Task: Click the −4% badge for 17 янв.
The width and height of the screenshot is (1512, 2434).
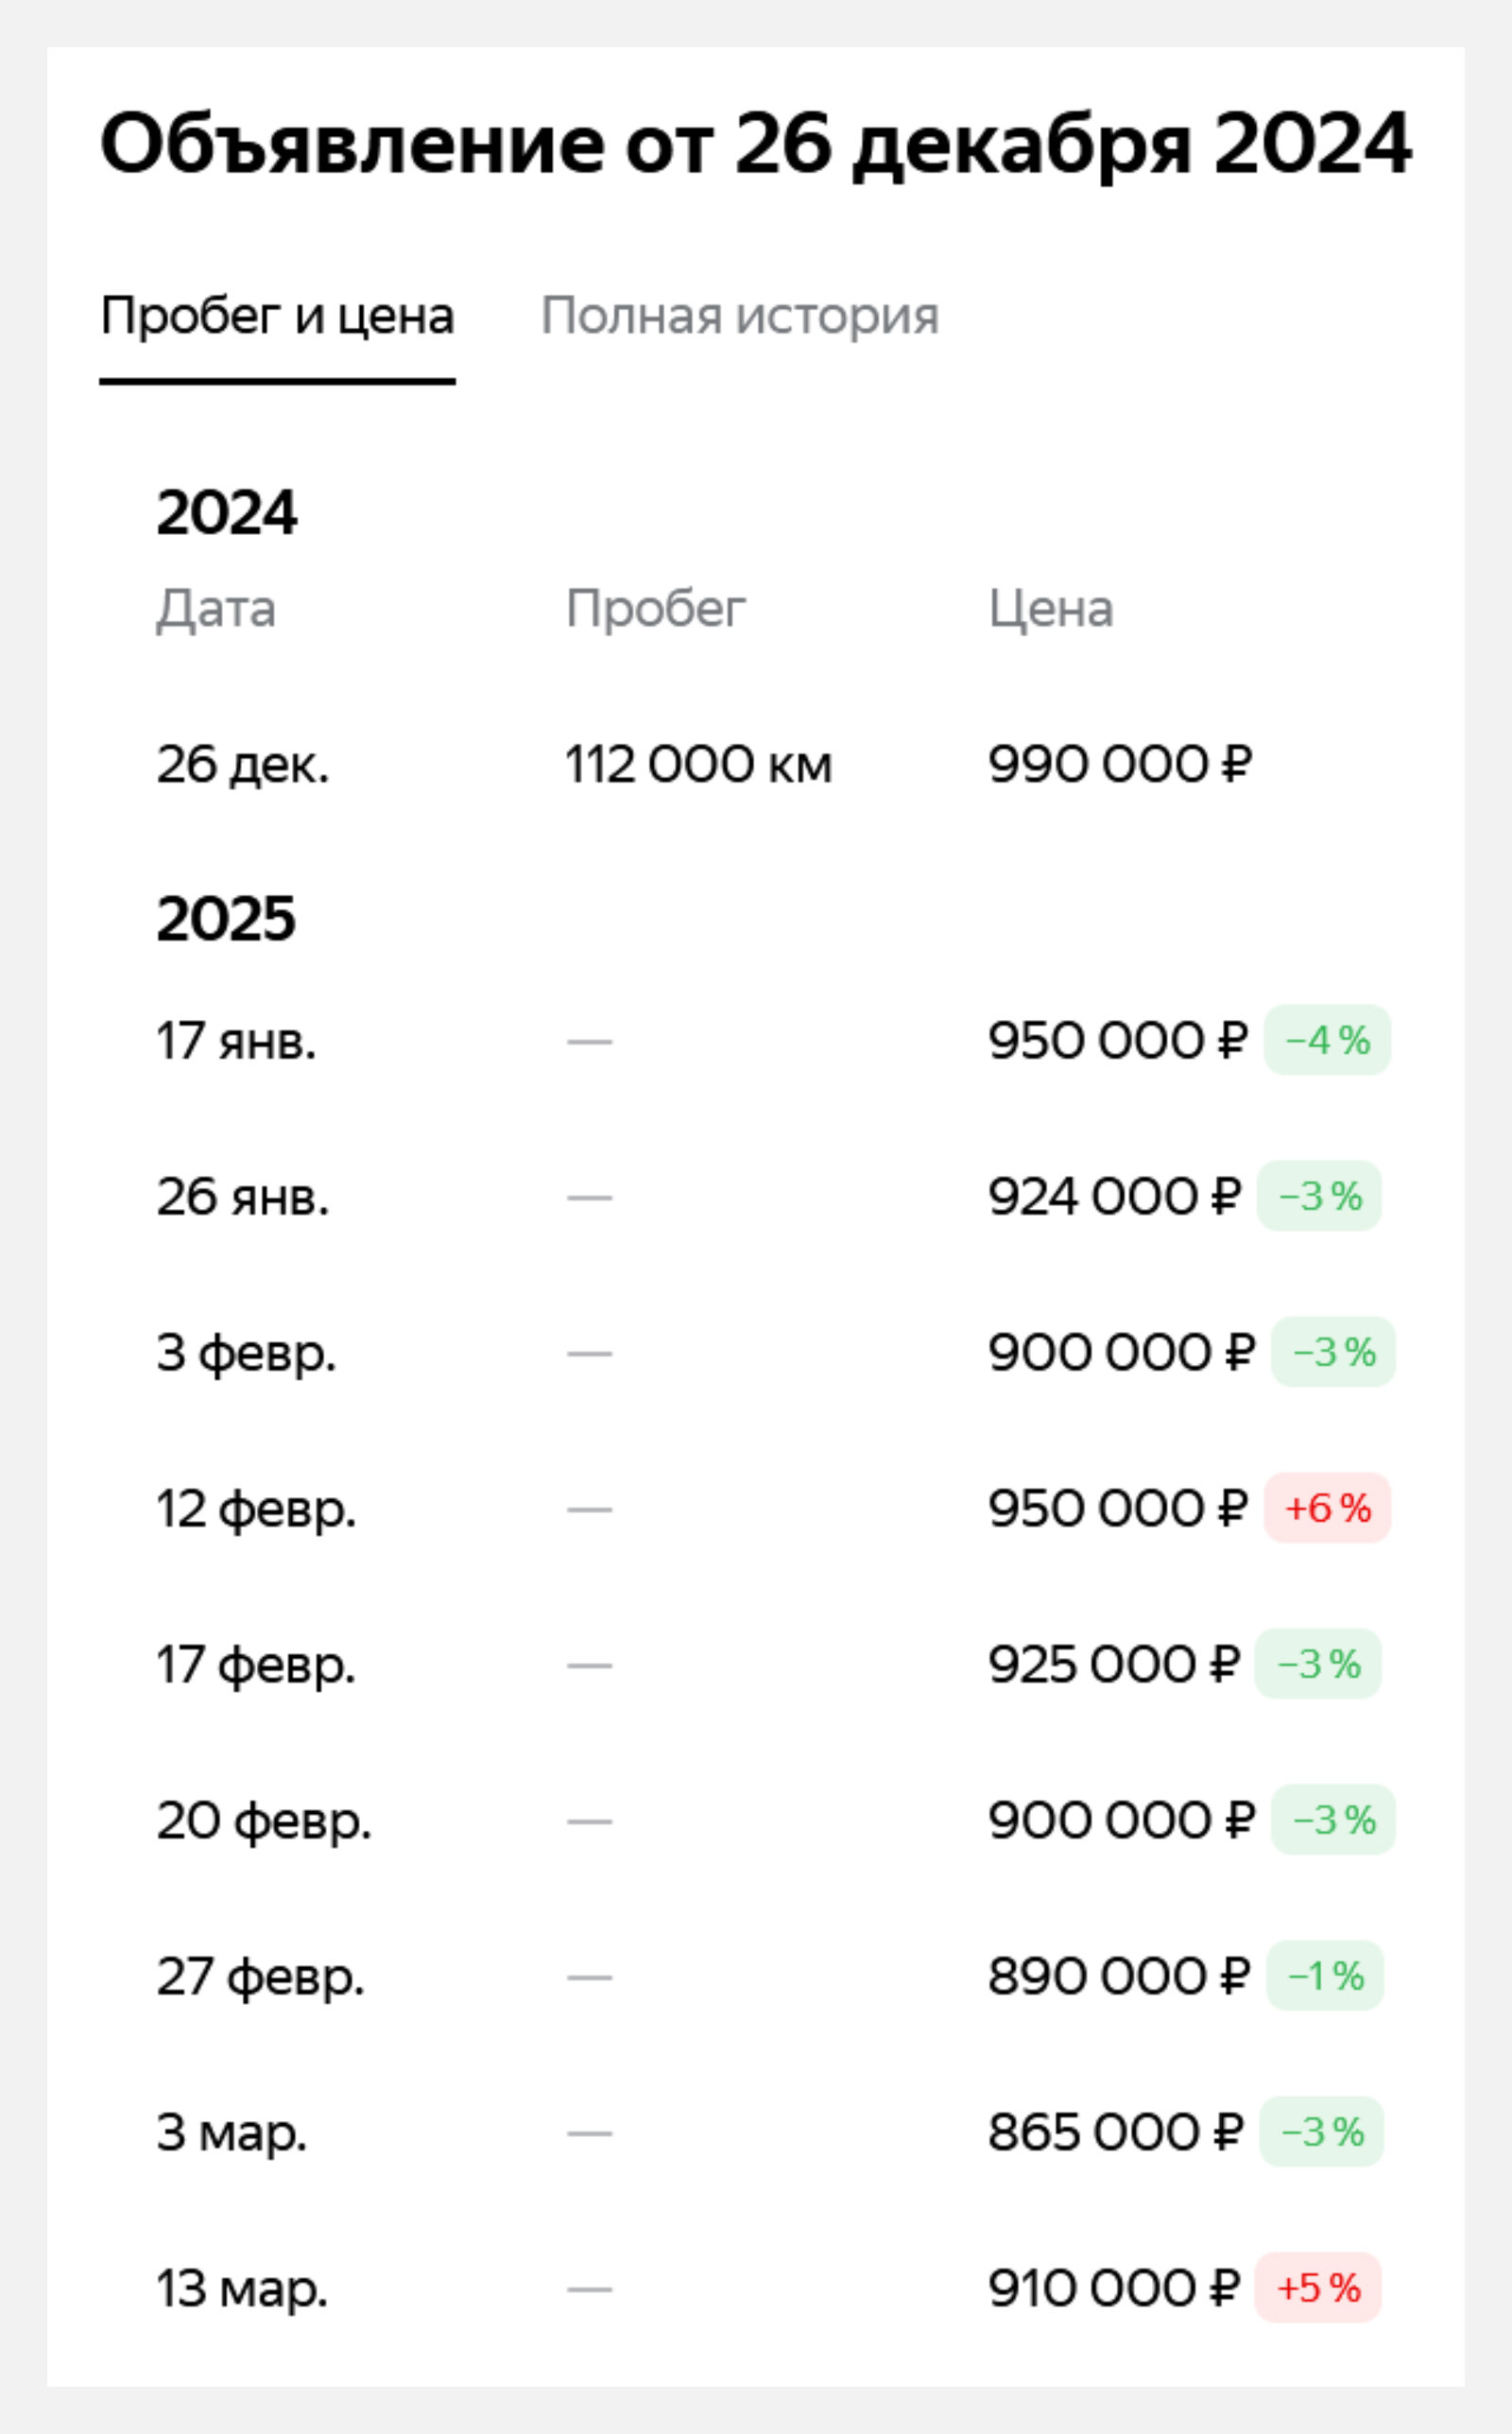Action: point(1327,1040)
